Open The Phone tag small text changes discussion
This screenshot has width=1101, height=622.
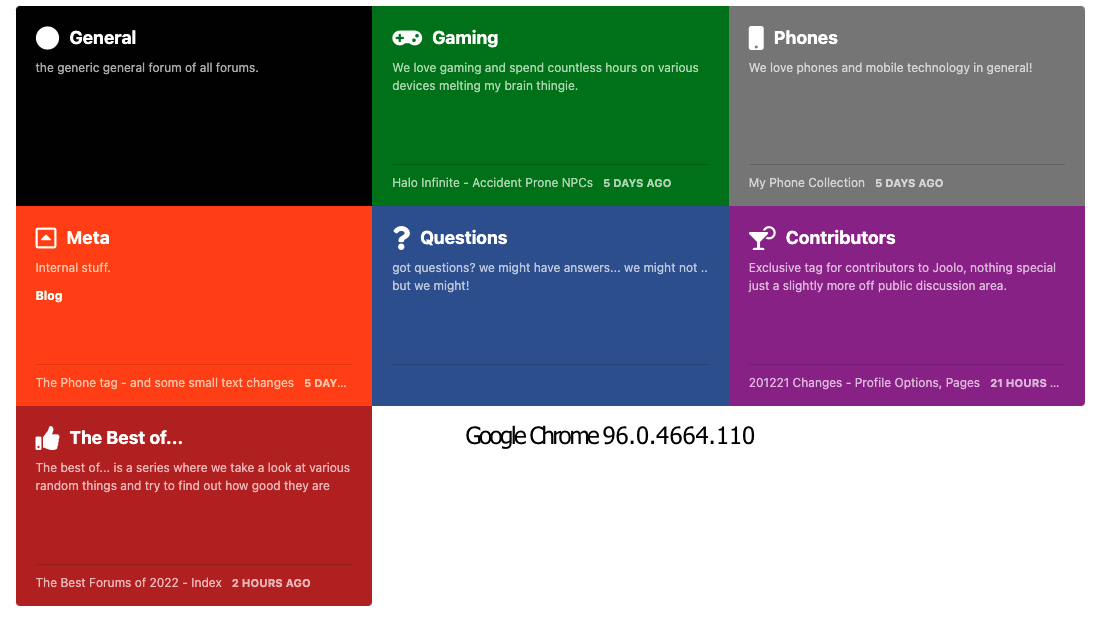[164, 383]
